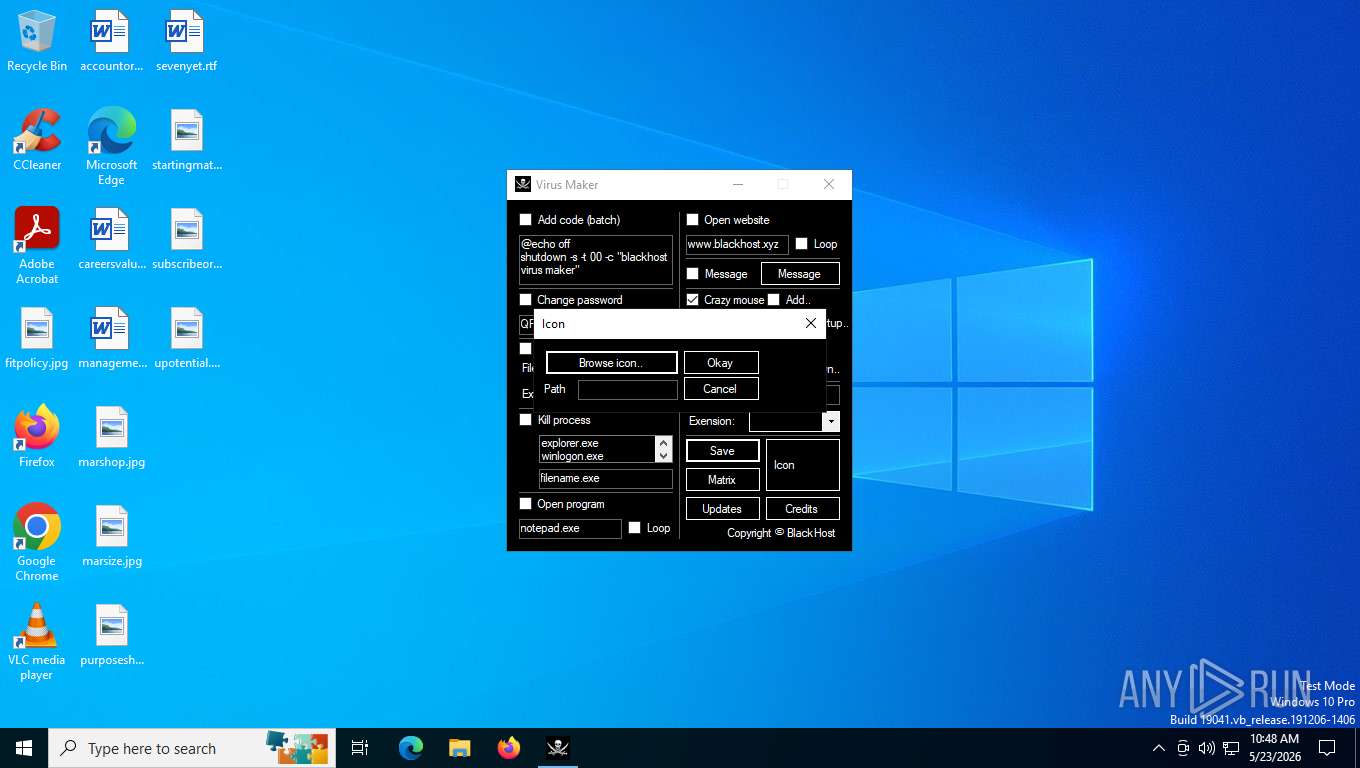
Task: Minimize the Virus Maker window
Action: [x=737, y=184]
